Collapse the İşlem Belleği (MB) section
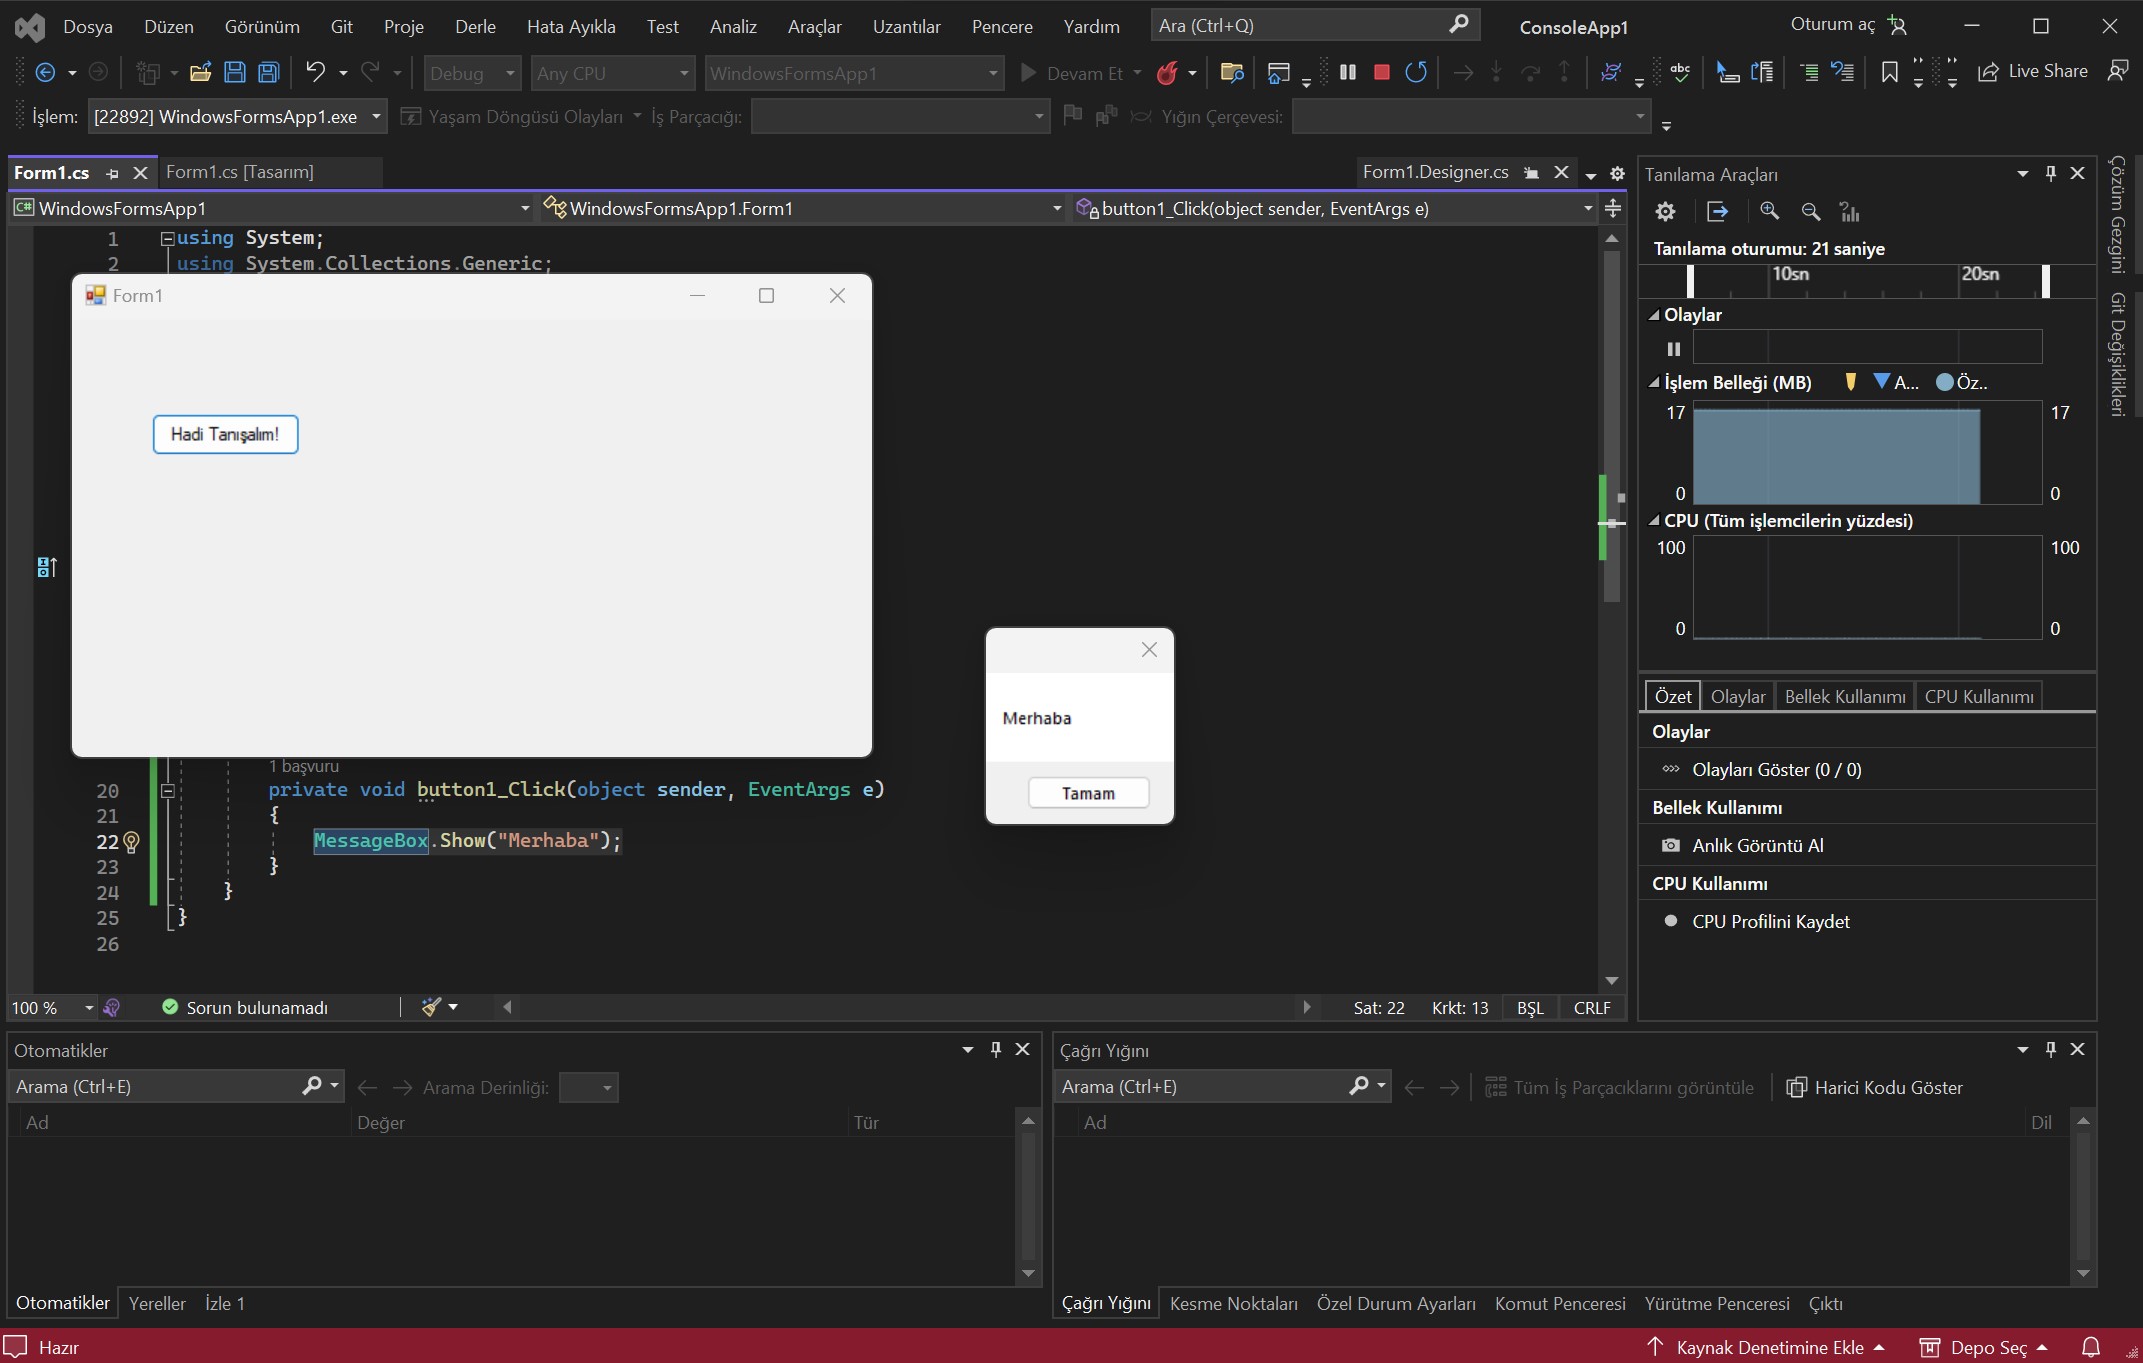 click(1654, 383)
